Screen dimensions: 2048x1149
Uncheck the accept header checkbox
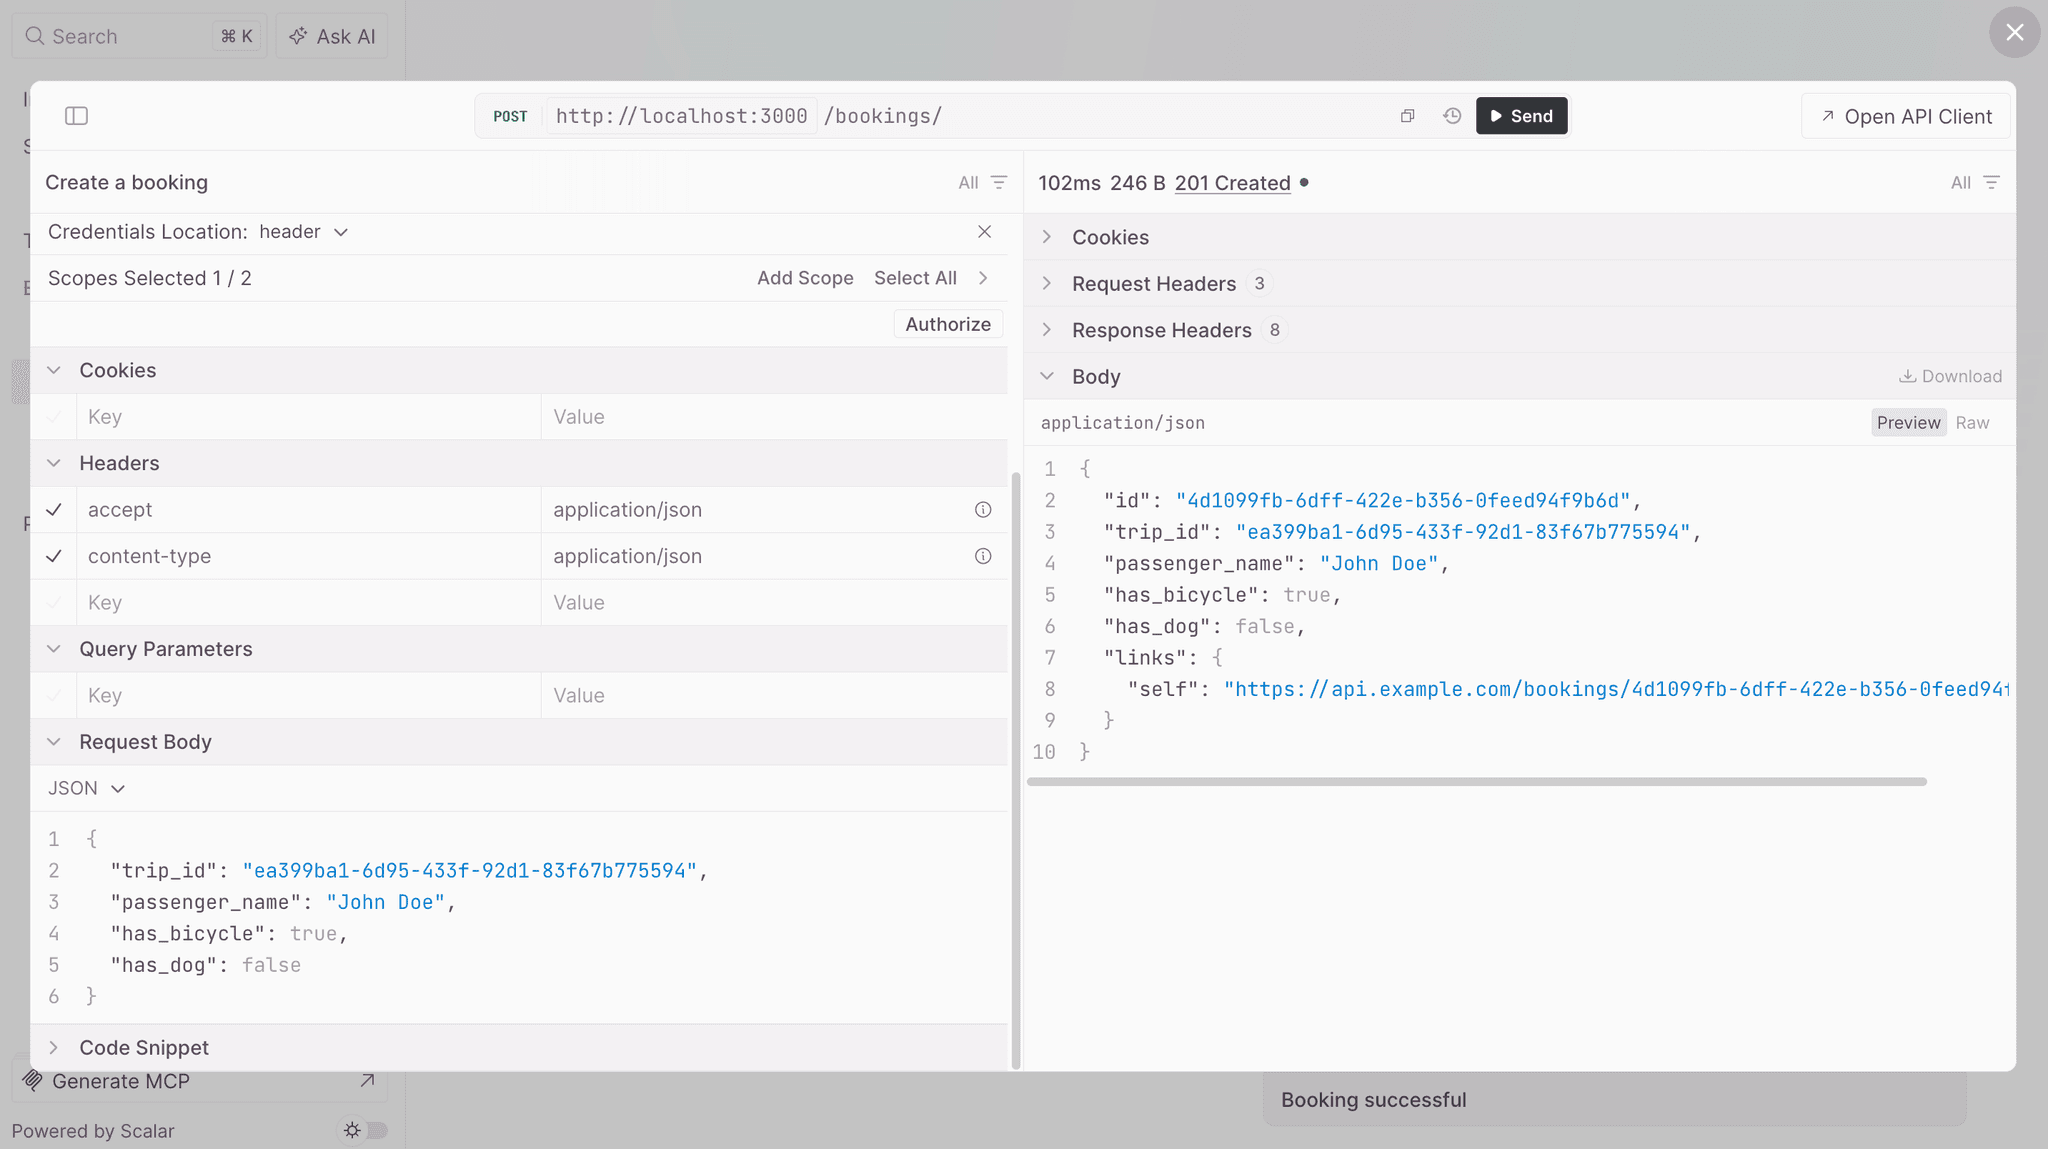(54, 510)
